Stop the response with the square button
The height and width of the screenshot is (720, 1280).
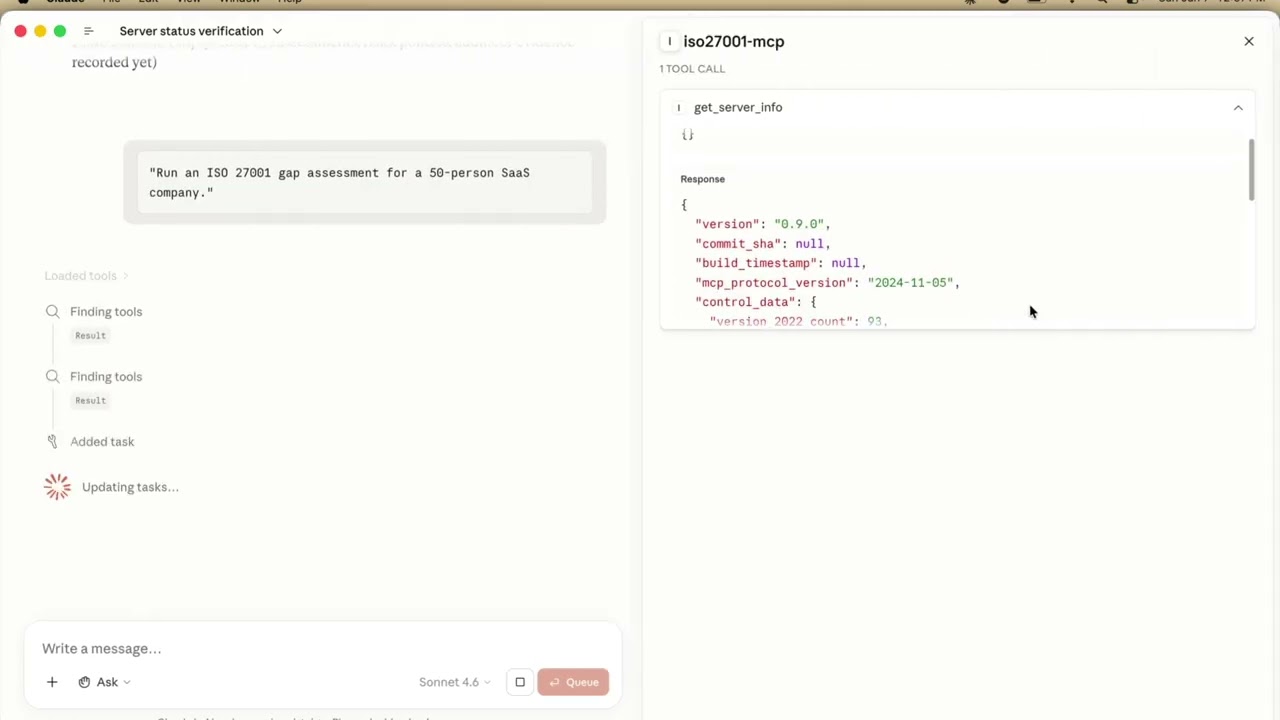coord(520,682)
